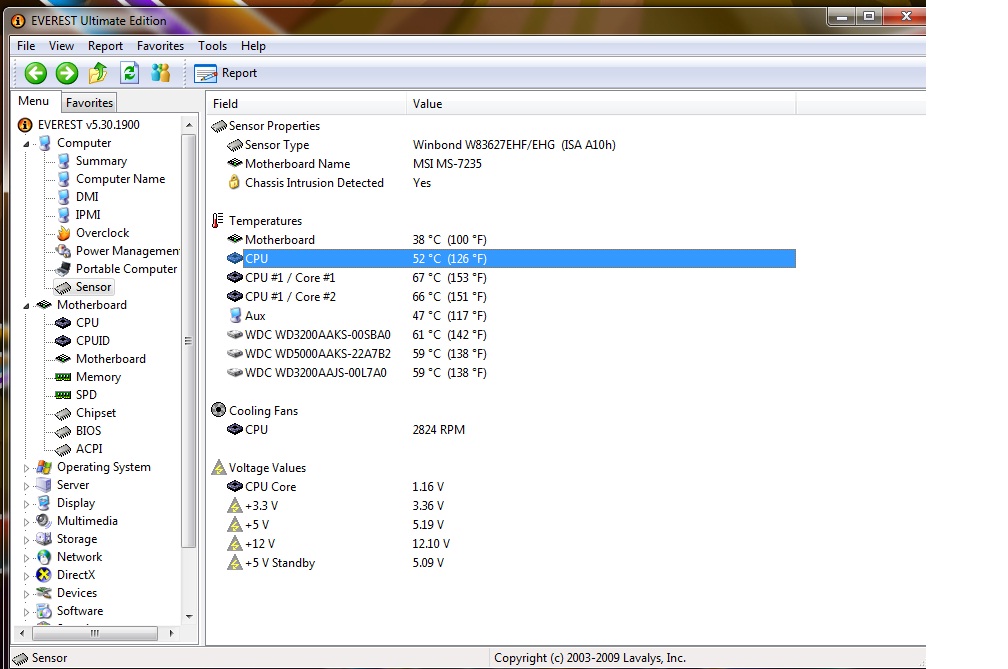Click the IPMI icon in the tree
The width and height of the screenshot is (1008, 669).
tap(64, 215)
